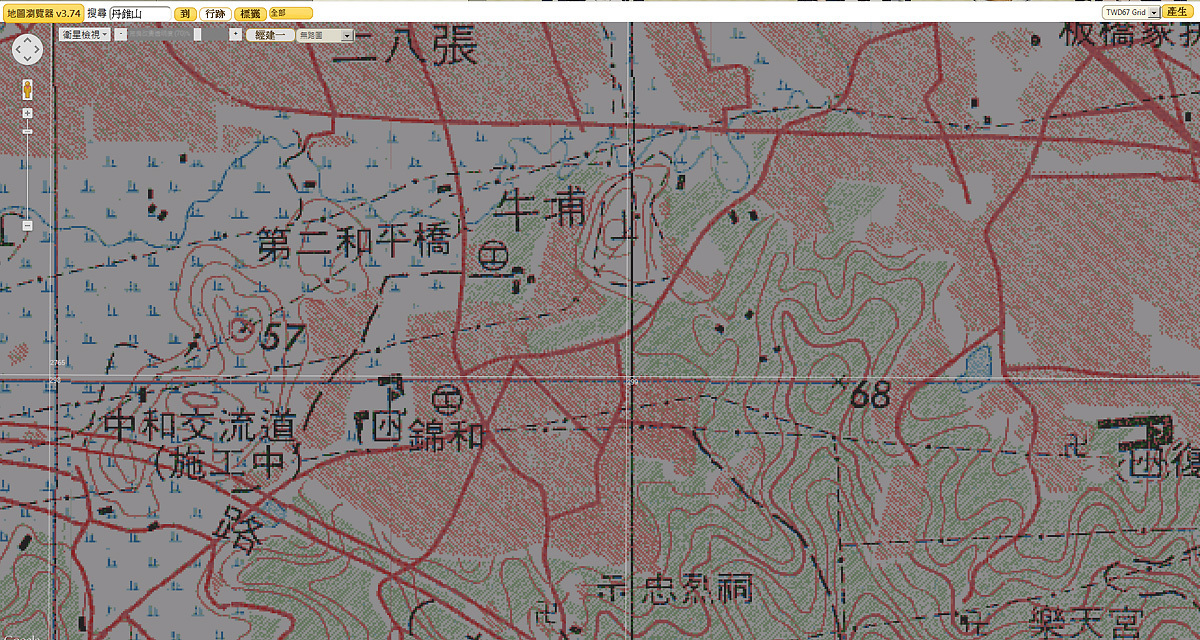Open the 行跡 track button
The image size is (1200, 640).
pyautogui.click(x=215, y=14)
